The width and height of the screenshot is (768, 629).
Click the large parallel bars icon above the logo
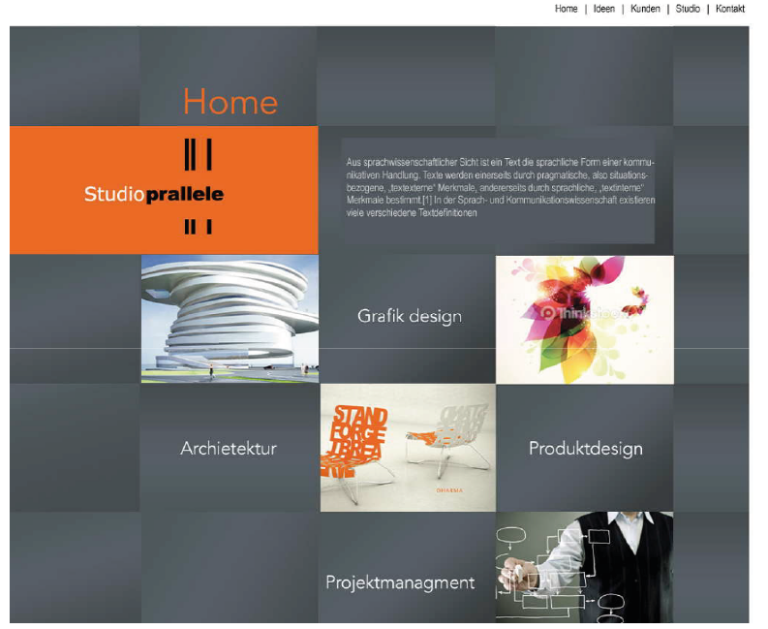[x=198, y=154]
